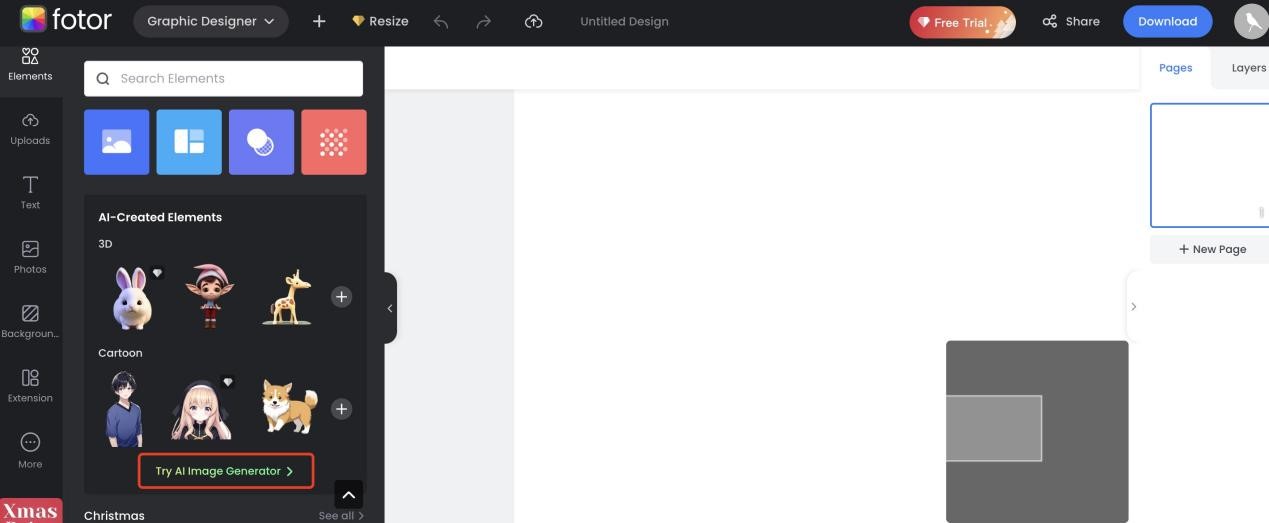Start the Free Trial
This screenshot has height=523, width=1269.
pyautogui.click(x=962, y=22)
